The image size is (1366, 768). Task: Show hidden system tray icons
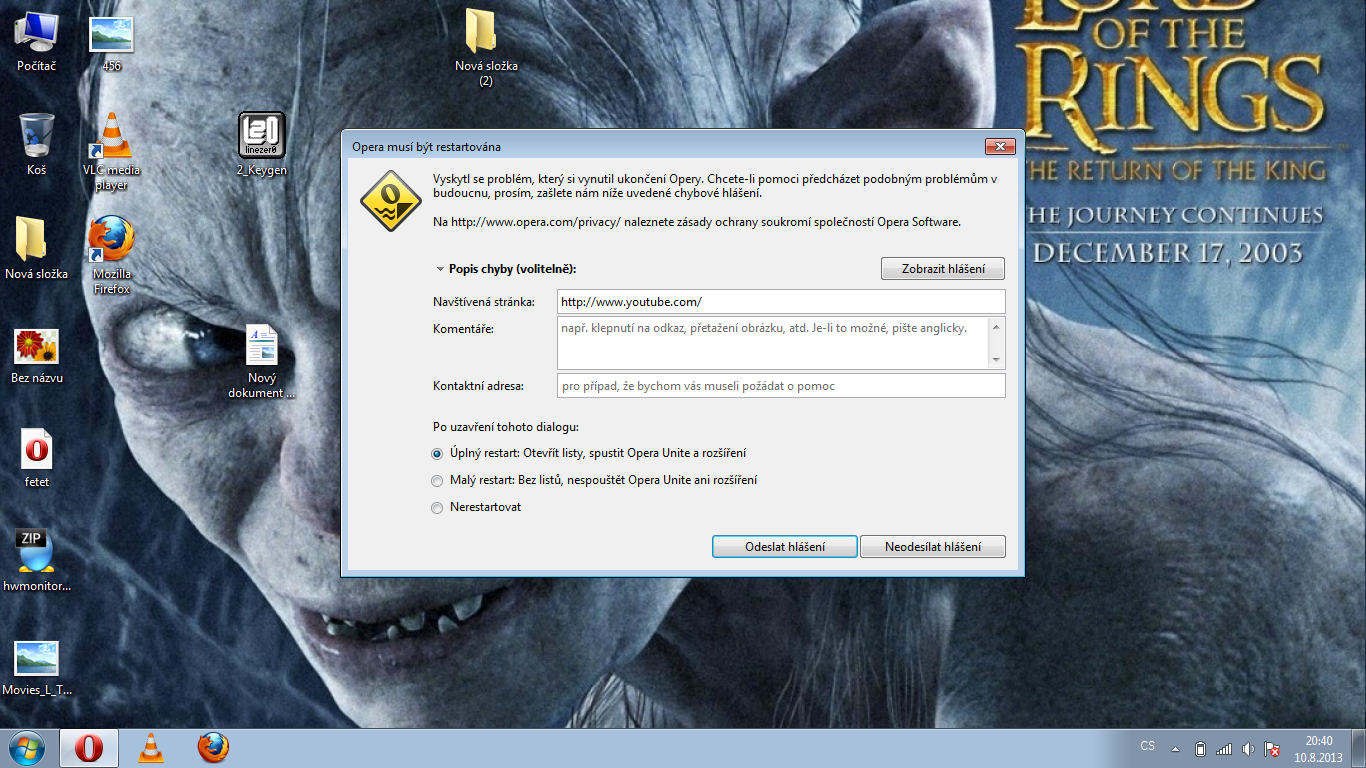[x=1175, y=748]
